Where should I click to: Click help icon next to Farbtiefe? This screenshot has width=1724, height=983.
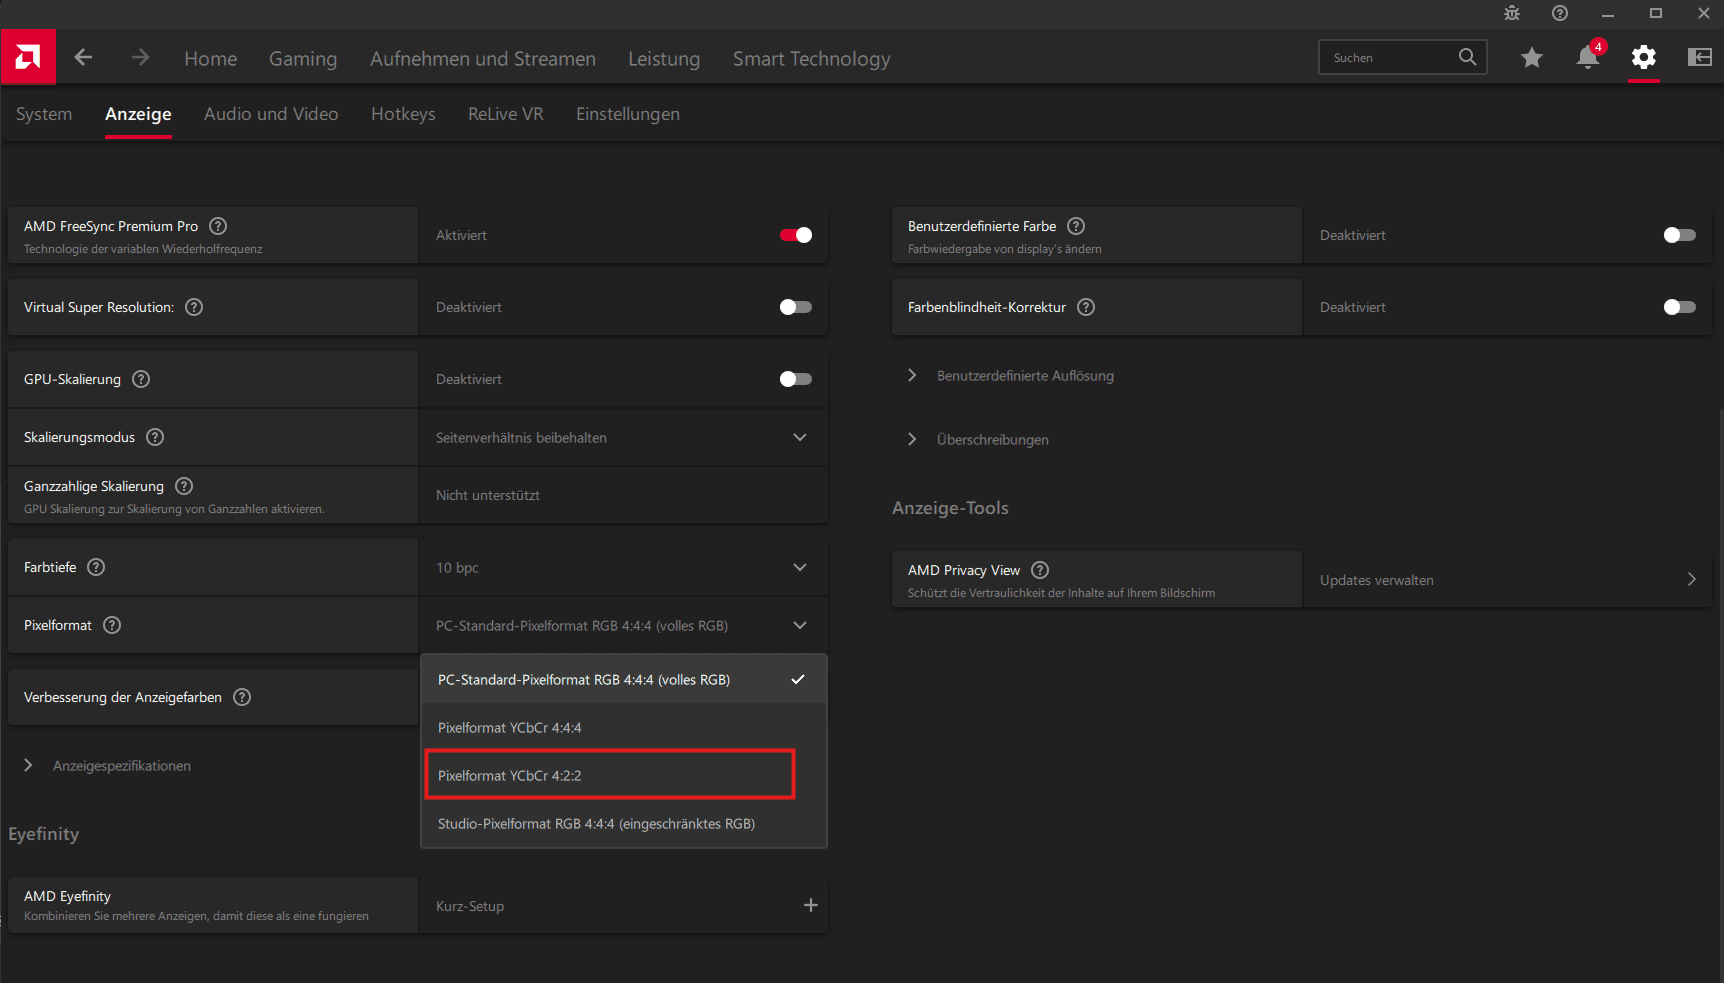96,567
